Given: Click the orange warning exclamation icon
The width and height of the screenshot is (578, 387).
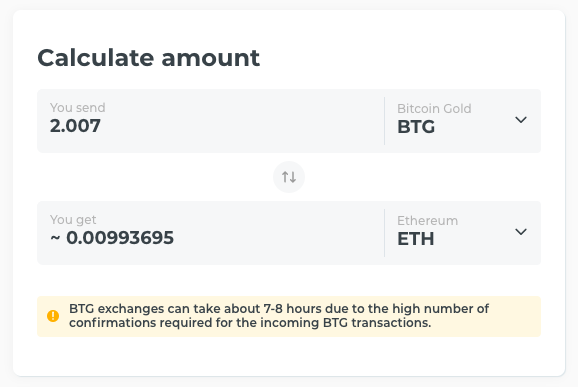Looking at the screenshot, I should pos(53,316).
